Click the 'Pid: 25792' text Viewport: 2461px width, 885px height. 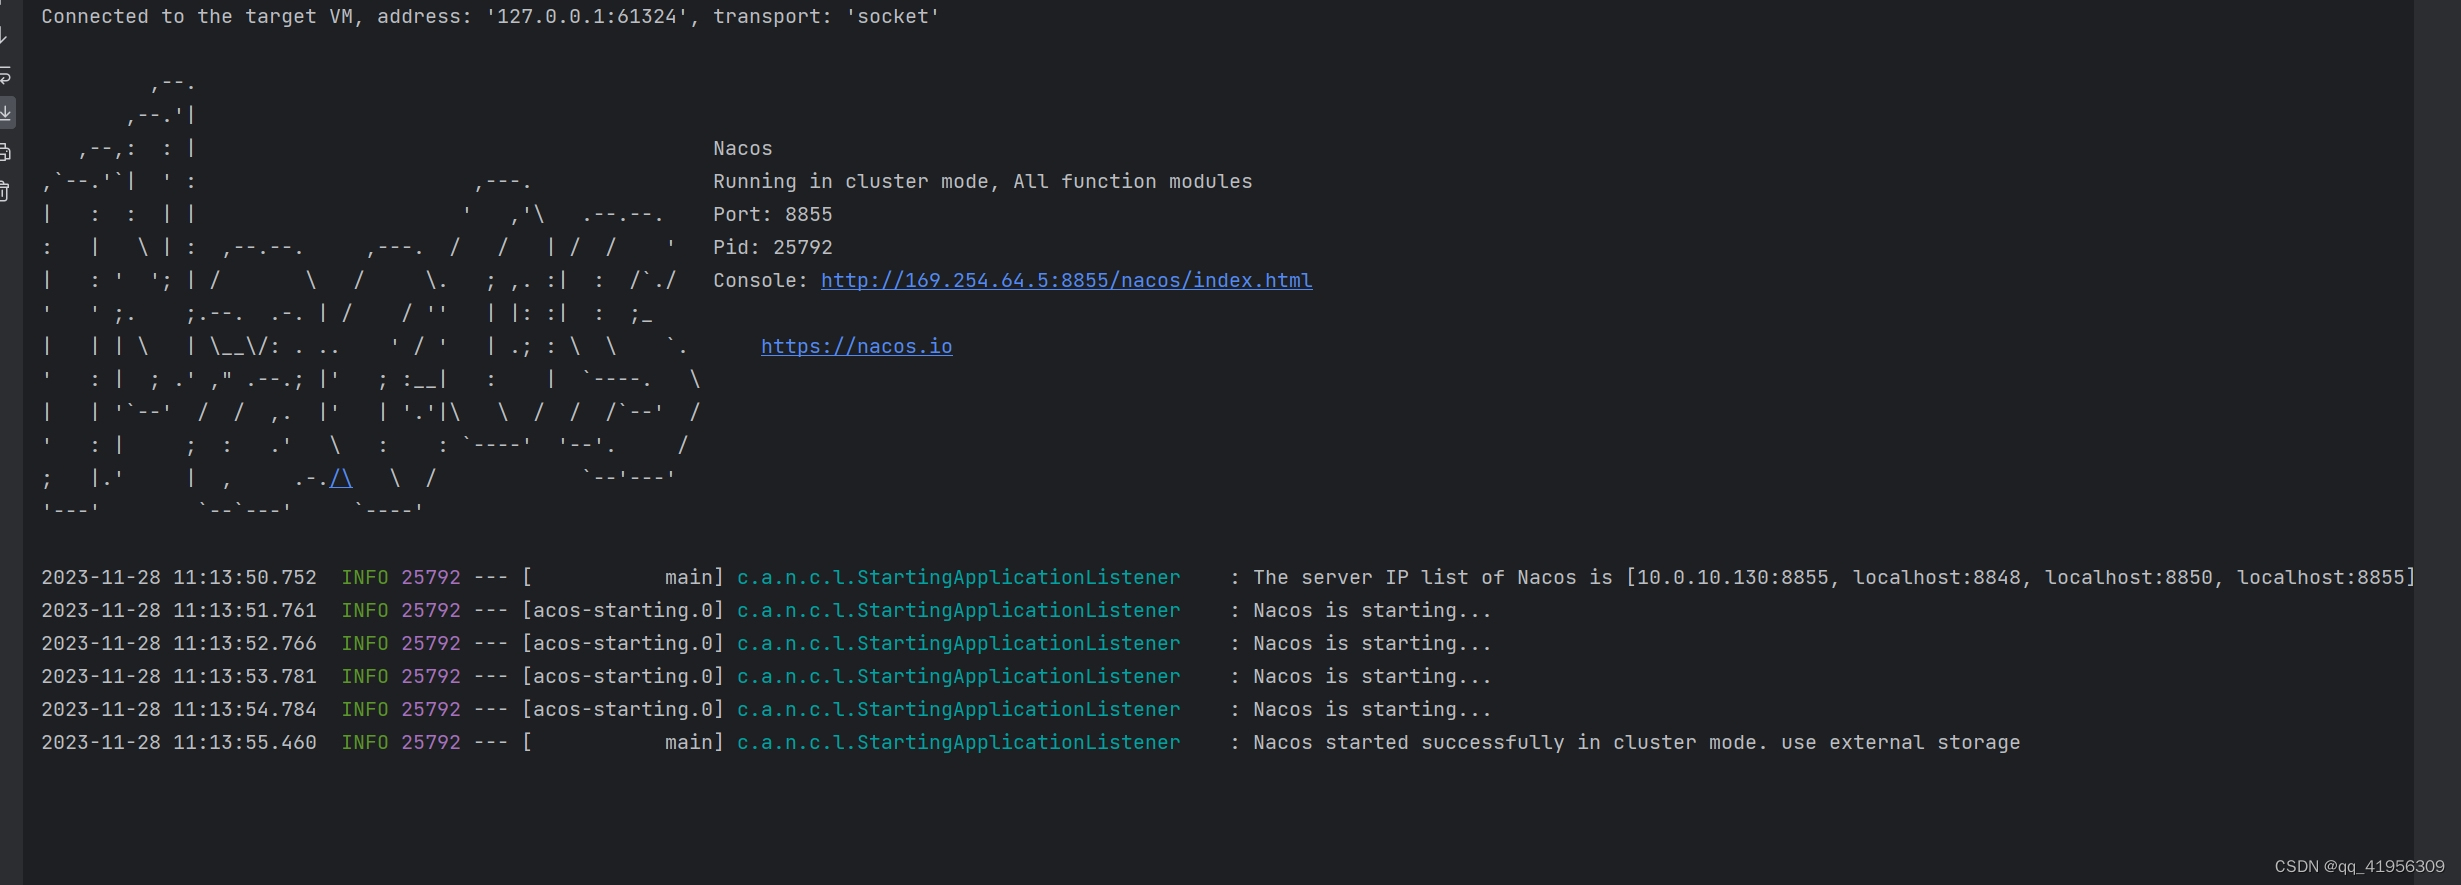[x=772, y=248]
